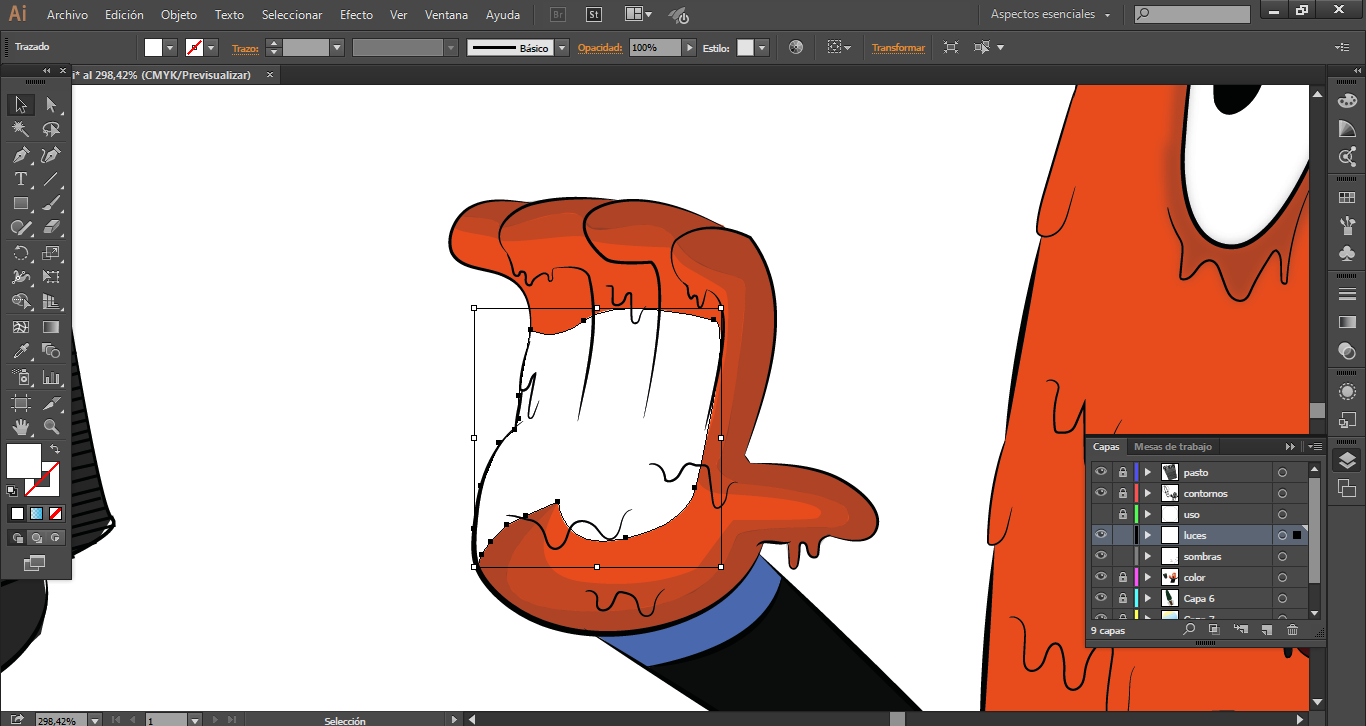The width and height of the screenshot is (1366, 726).
Task: Open the Swatches panel in right dock
Action: (1347, 198)
